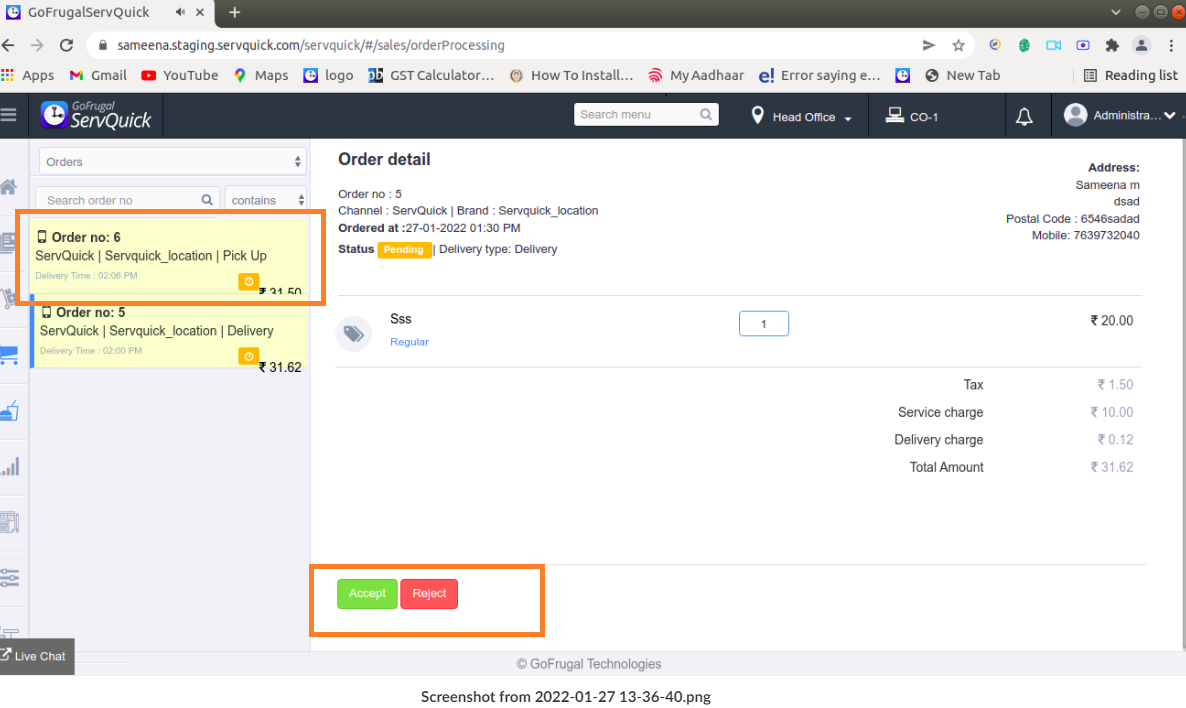Click the Total Amount ₹ 31.62 value
Screen dimensions: 1186x708
[x=1111, y=467]
